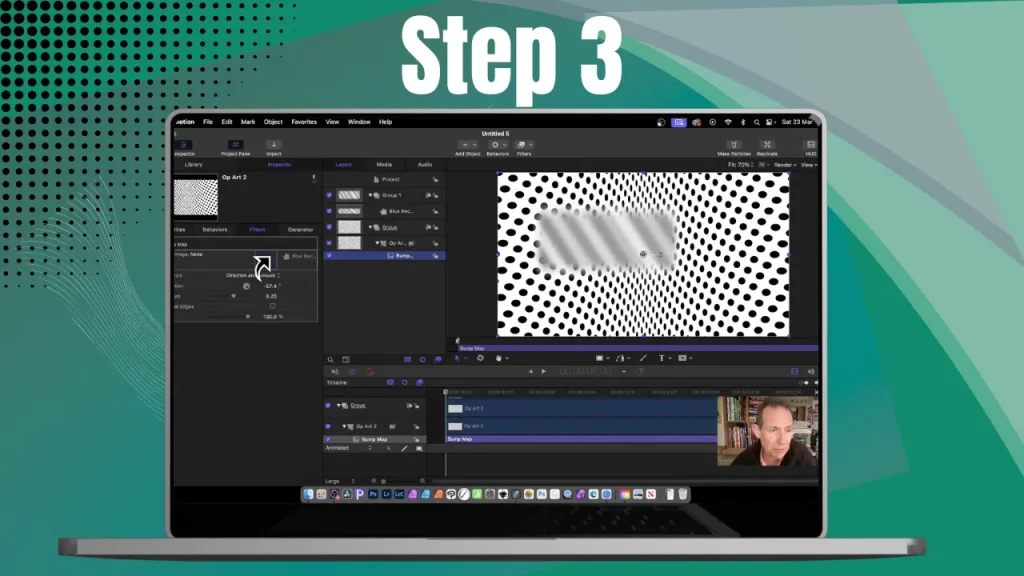
Task: Collapse Group 1 disclosure triangle
Action: tap(370, 195)
